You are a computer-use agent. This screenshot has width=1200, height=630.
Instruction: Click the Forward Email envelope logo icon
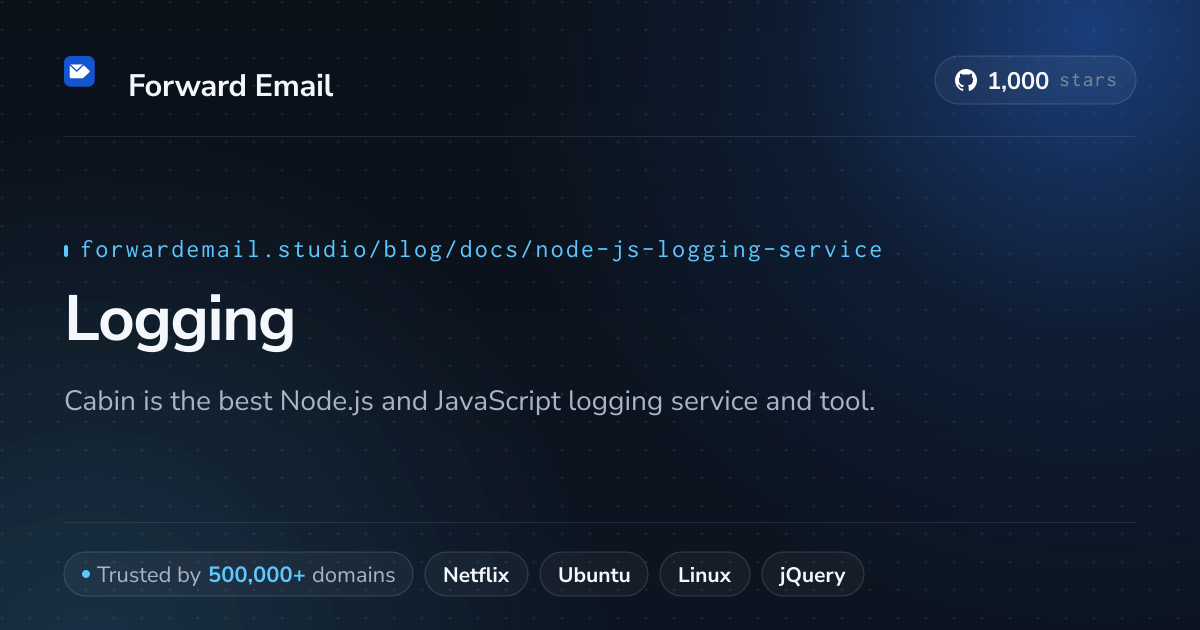tap(80, 71)
